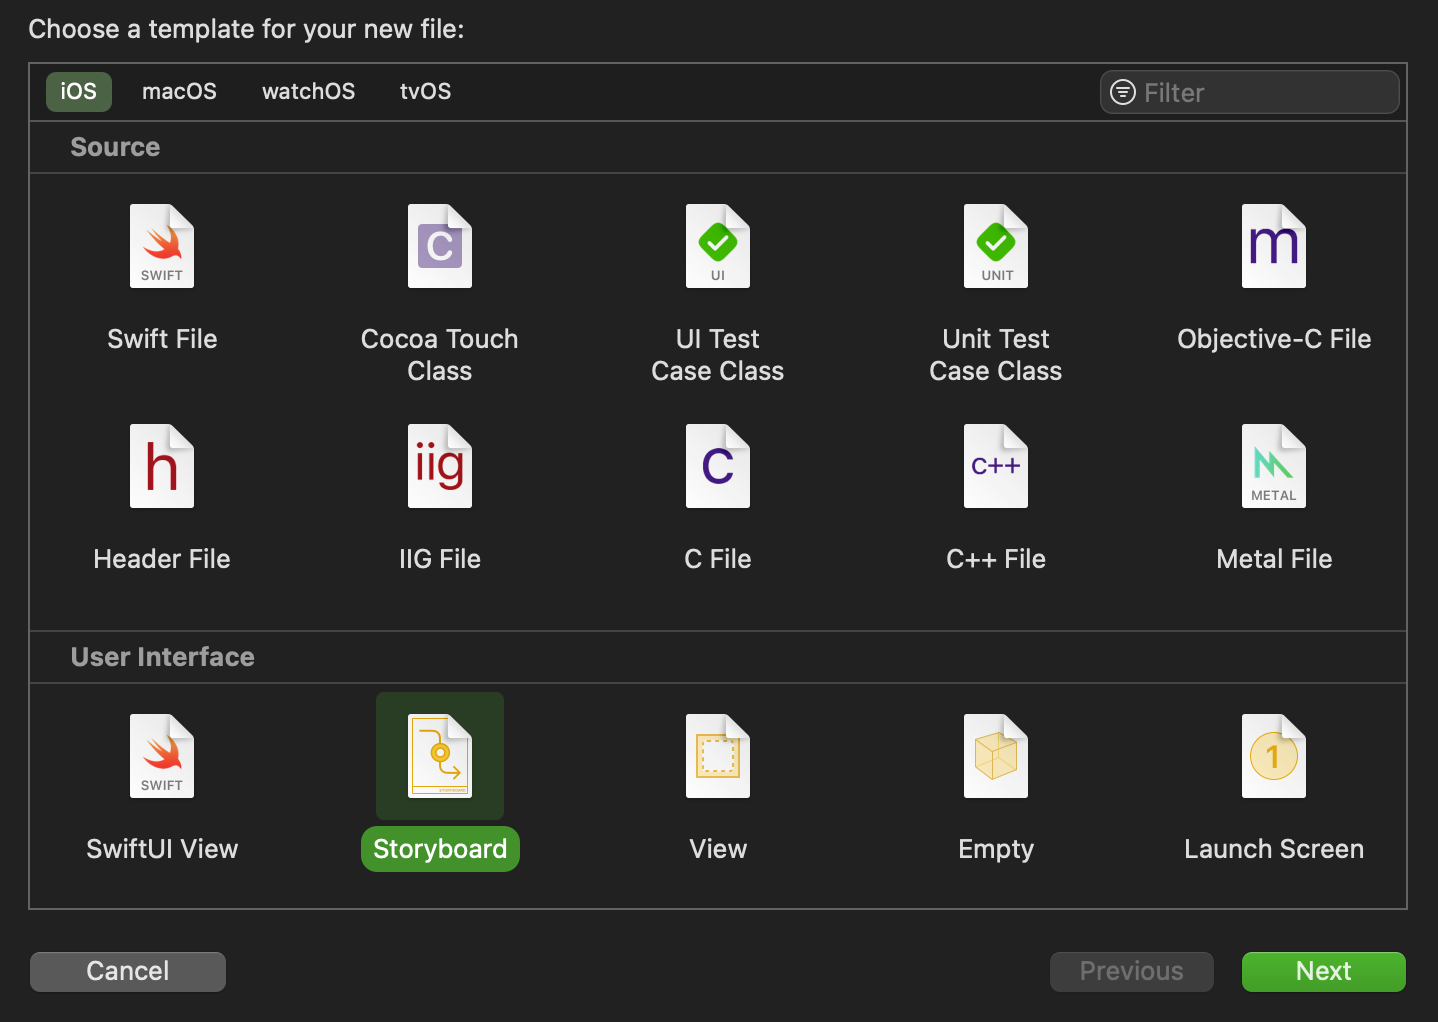Click the 'Cocoa Touch Class' label
Screen dimensions: 1438x1022
[x=440, y=355]
